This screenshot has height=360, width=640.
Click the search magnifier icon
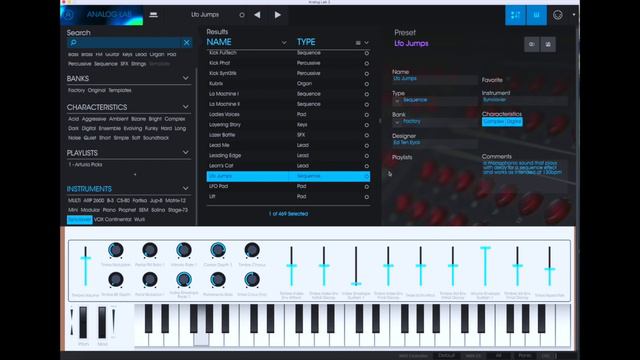click(73, 42)
